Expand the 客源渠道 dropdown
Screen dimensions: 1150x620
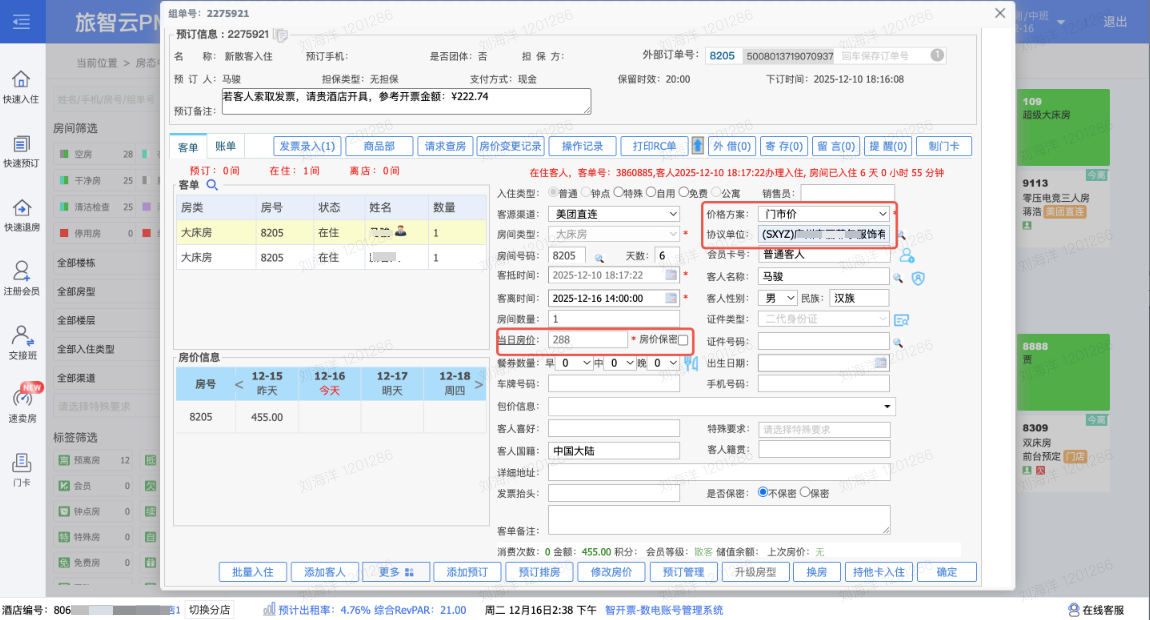pyautogui.click(x=615, y=214)
